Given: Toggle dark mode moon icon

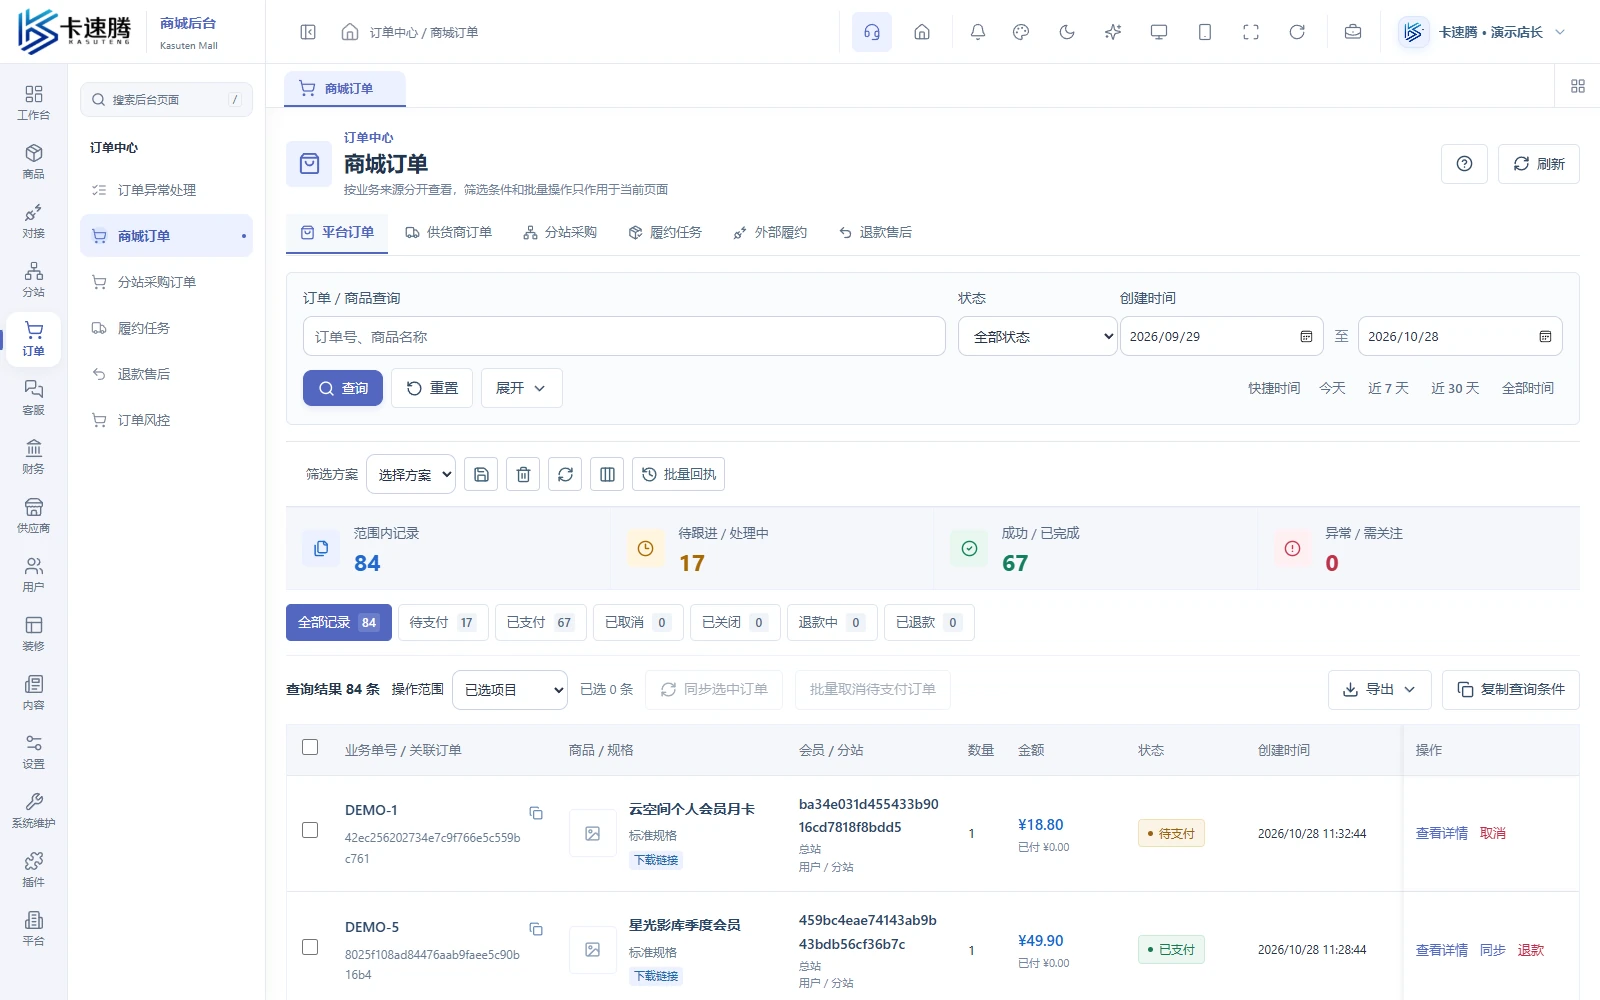Looking at the screenshot, I should pos(1067,32).
